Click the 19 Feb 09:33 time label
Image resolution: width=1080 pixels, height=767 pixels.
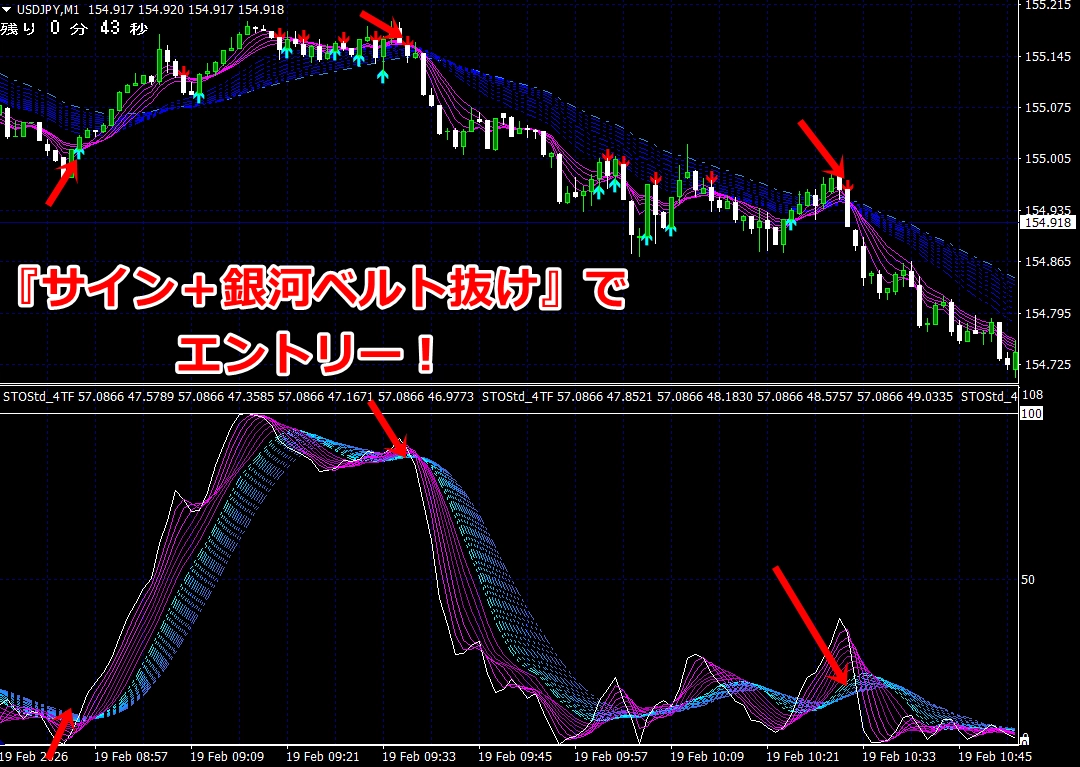point(419,757)
